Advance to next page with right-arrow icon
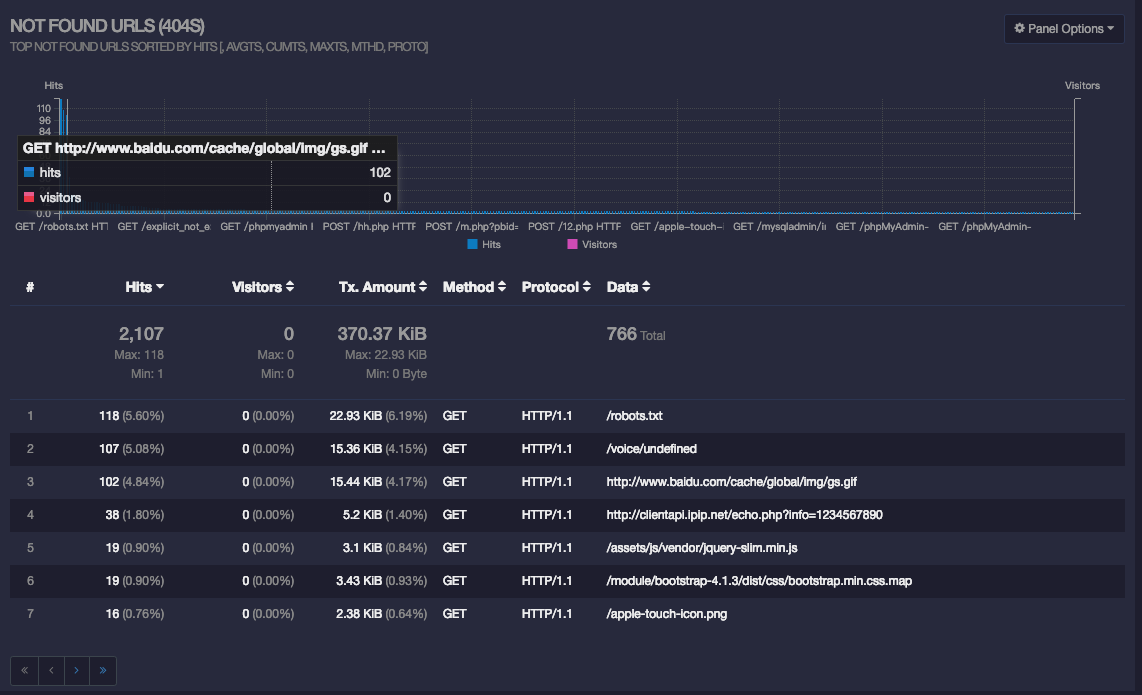 tap(77, 670)
